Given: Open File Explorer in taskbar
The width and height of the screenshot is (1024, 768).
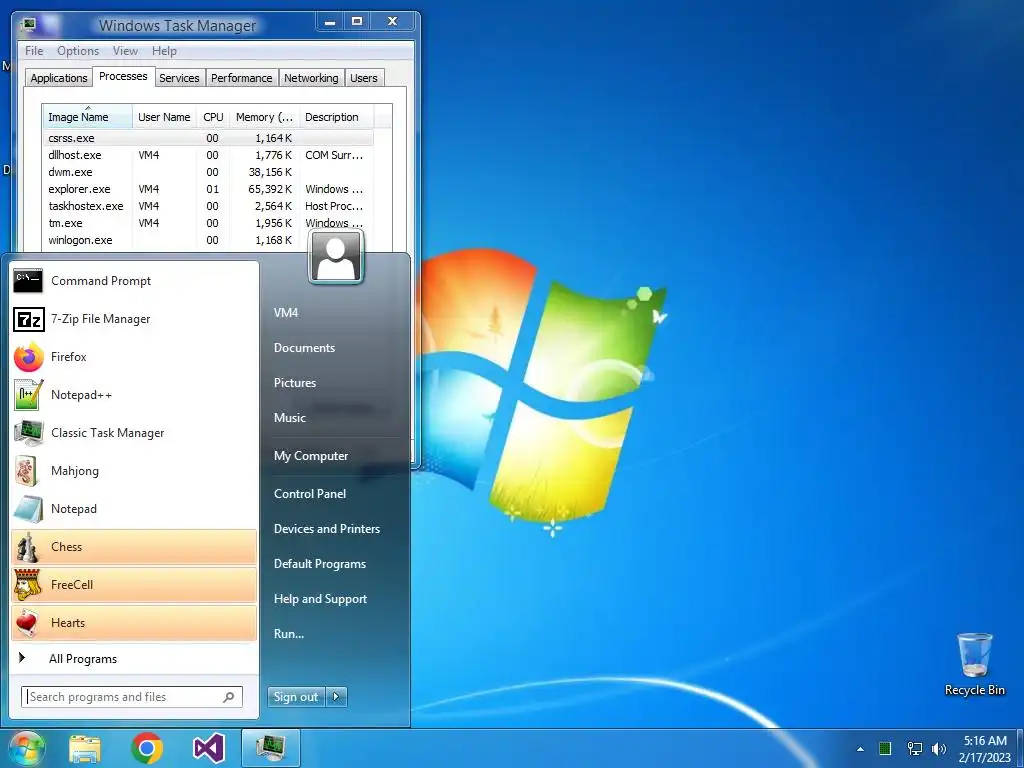Looking at the screenshot, I should tap(85, 748).
